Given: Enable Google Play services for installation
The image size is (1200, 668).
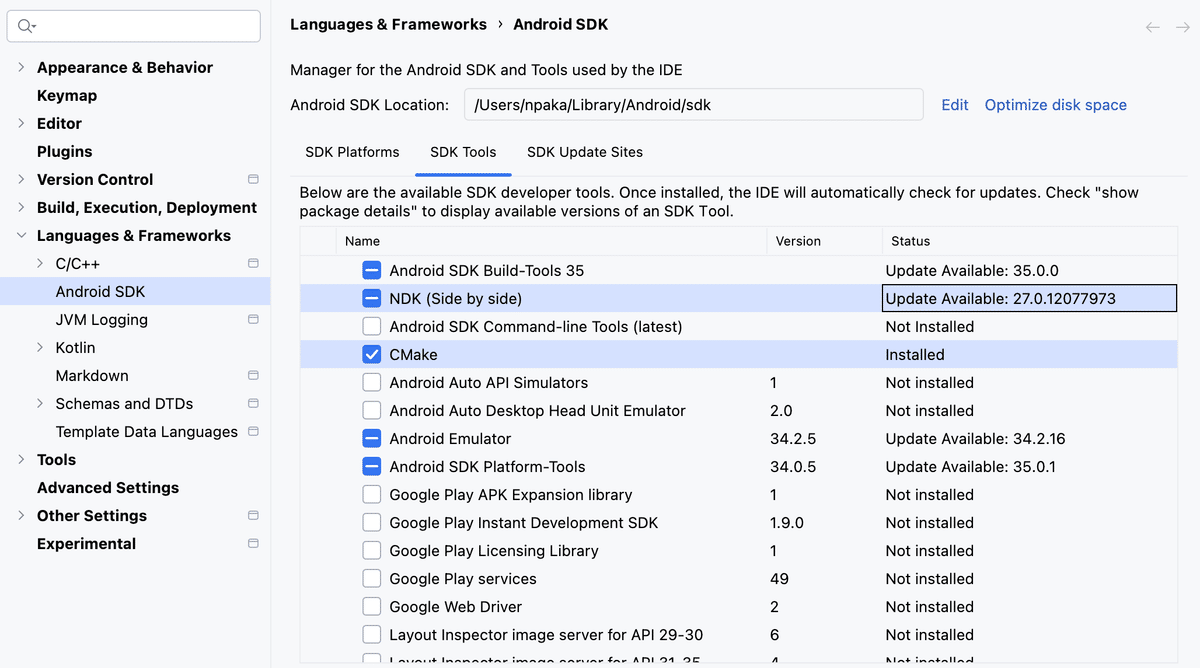Looking at the screenshot, I should point(371,578).
